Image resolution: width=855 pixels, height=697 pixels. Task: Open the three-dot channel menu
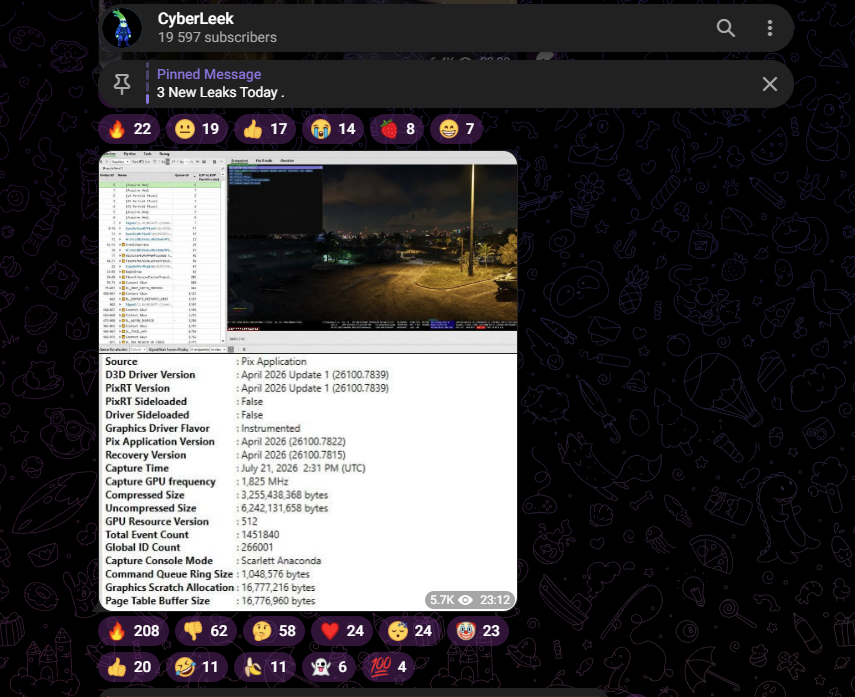tap(769, 28)
